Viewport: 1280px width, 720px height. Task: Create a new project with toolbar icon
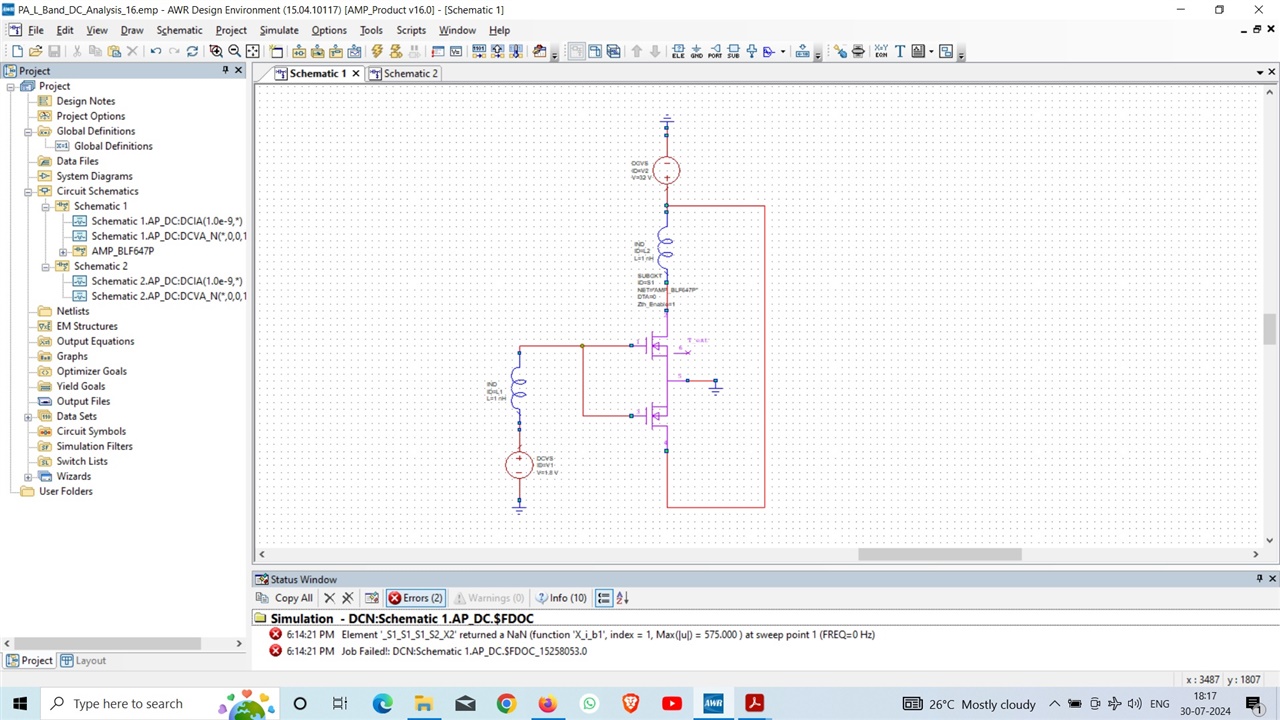pos(17,51)
